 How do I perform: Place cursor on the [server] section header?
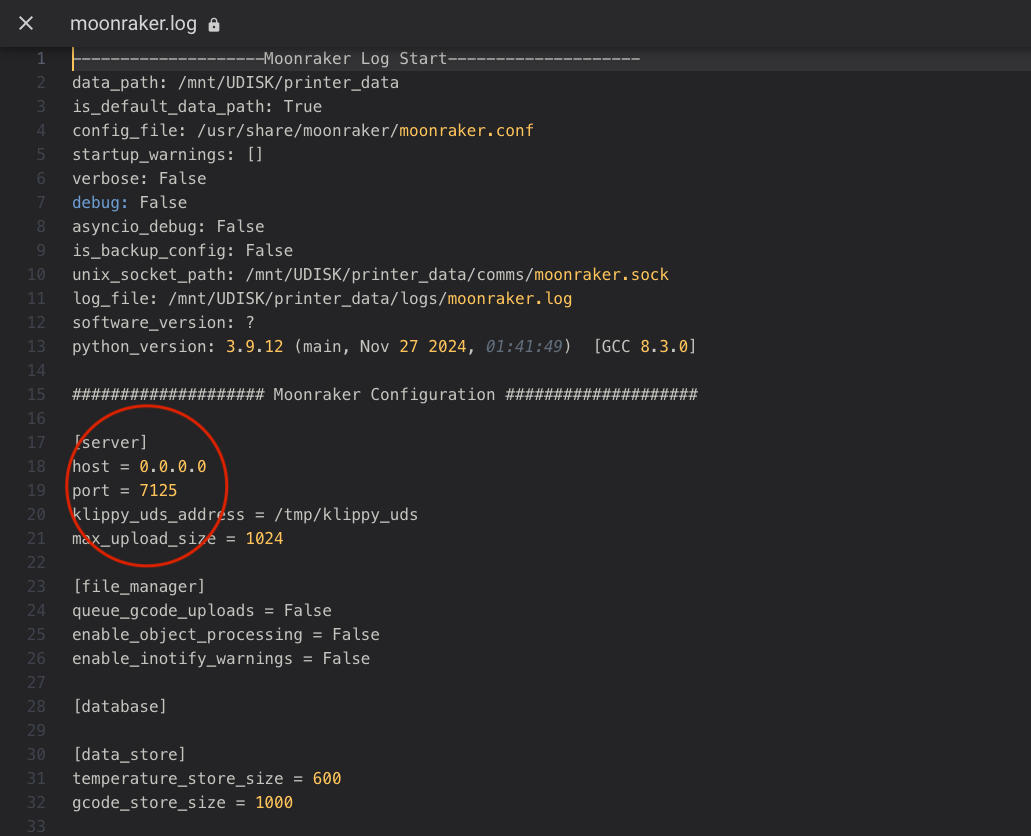pos(110,442)
